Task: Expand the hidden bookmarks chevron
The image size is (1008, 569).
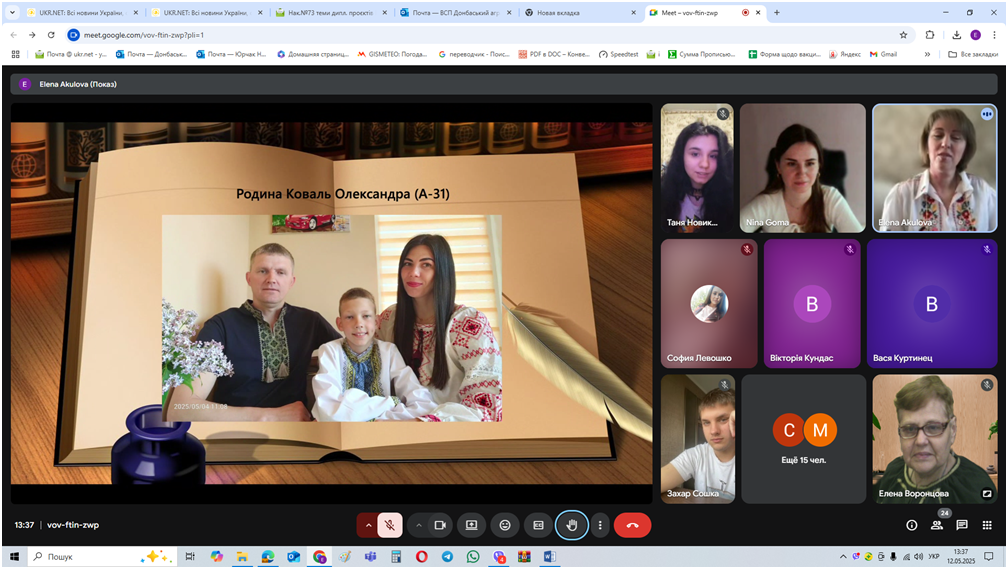Action: click(927, 54)
